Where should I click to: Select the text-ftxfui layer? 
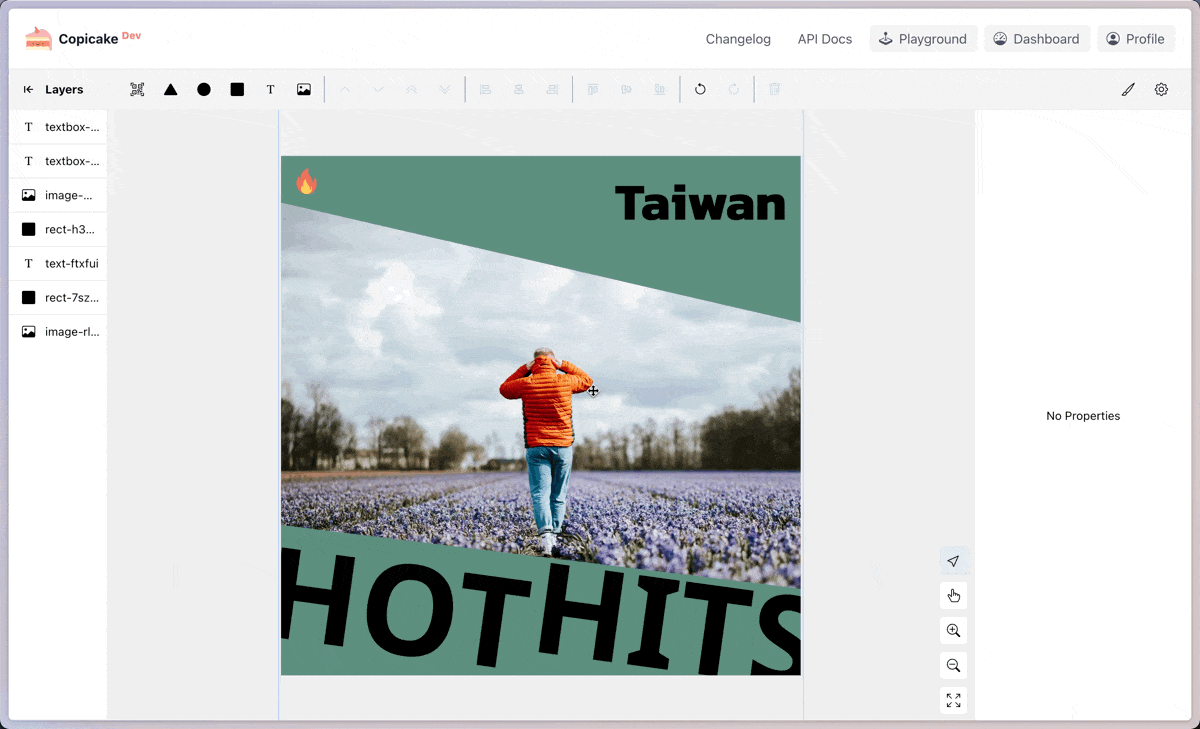pyautogui.click(x=58, y=263)
